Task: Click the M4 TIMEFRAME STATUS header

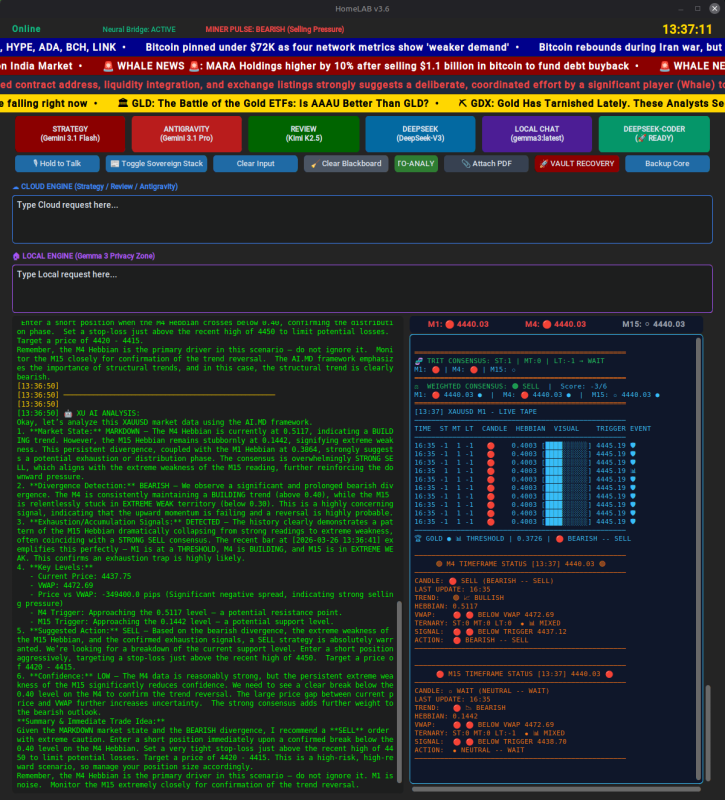Action: point(520,564)
